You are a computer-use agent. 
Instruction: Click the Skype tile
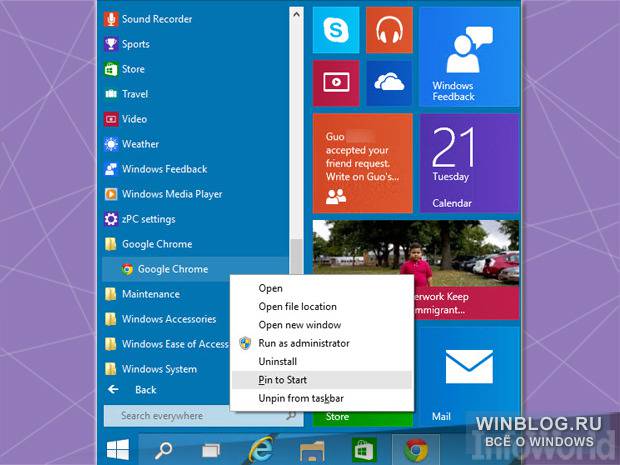pyautogui.click(x=336, y=30)
